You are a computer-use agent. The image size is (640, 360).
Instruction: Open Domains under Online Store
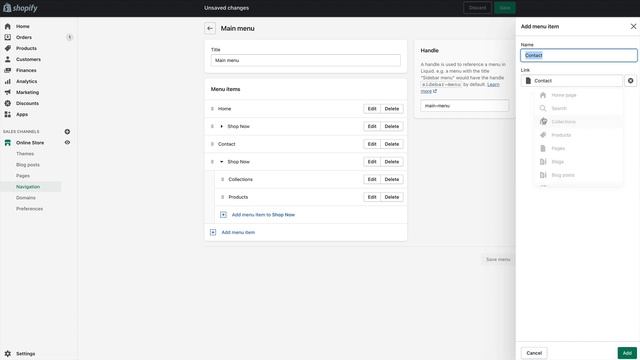click(26, 198)
